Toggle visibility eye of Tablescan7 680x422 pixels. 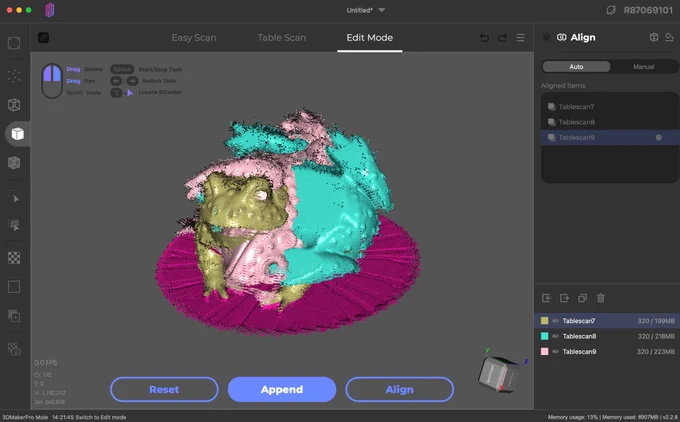[x=556, y=321]
